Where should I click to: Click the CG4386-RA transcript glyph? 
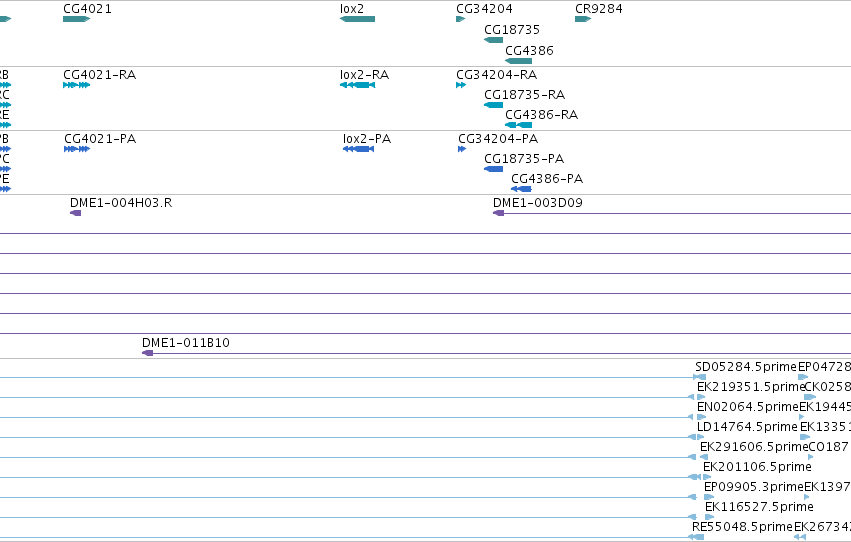[518, 125]
